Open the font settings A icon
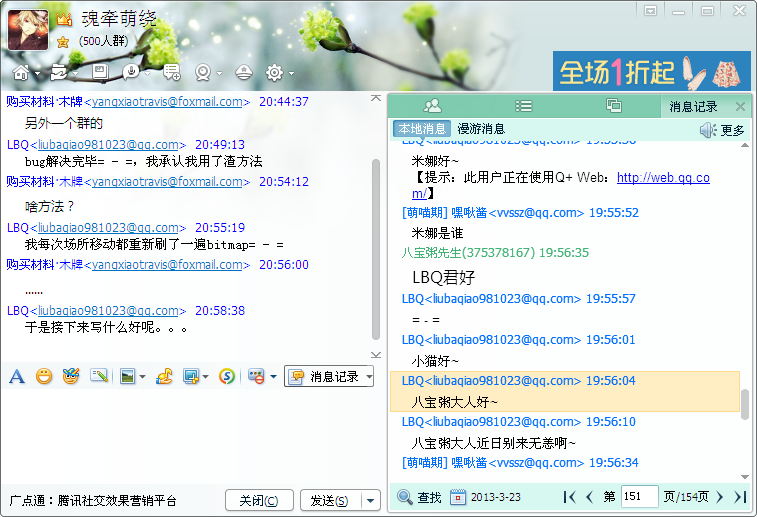The width and height of the screenshot is (757, 517). 17,376
